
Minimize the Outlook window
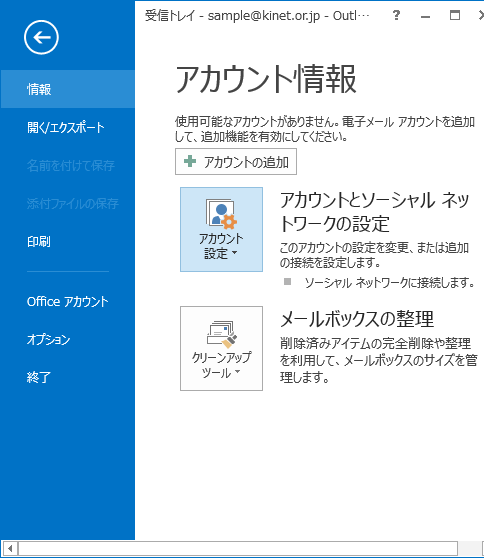425,16
